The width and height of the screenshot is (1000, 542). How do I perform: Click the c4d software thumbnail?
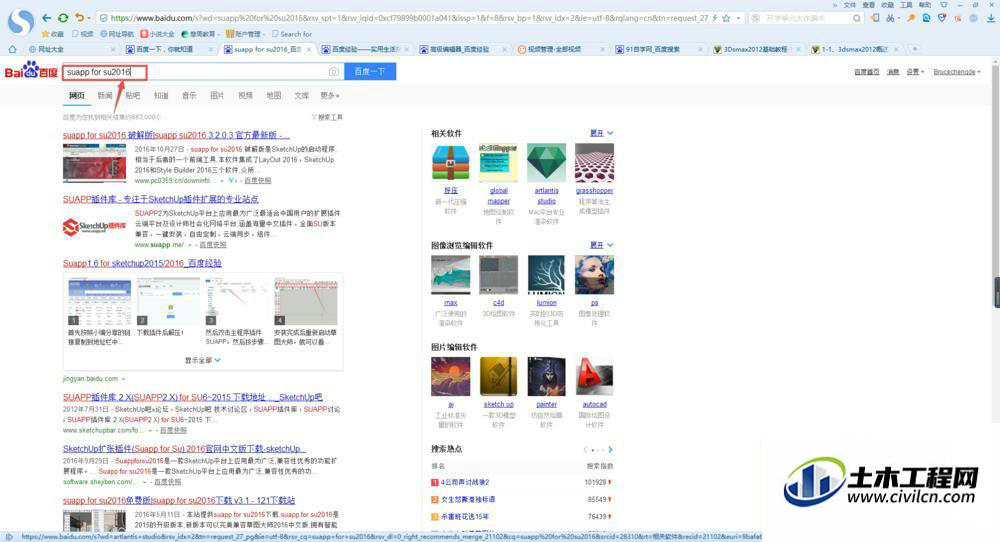click(498, 275)
